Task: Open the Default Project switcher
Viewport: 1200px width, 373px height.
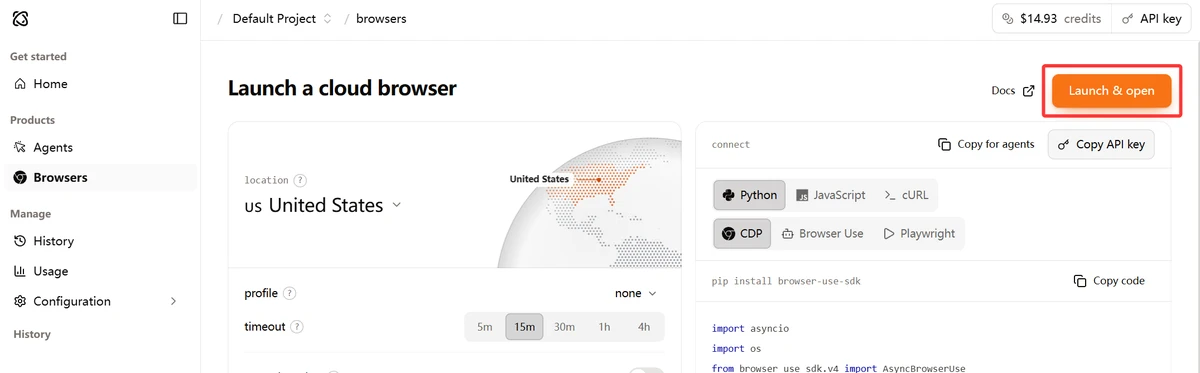Action: click(282, 19)
